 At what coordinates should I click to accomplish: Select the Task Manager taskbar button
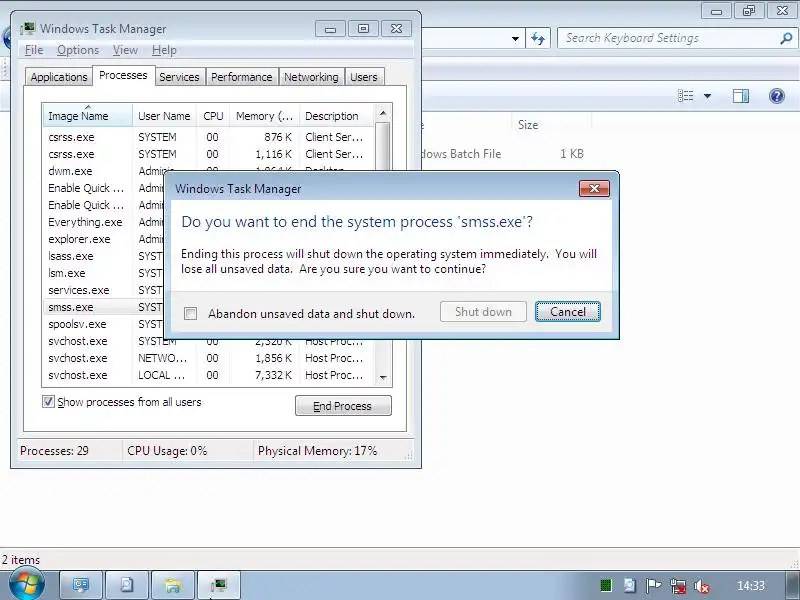click(219, 585)
